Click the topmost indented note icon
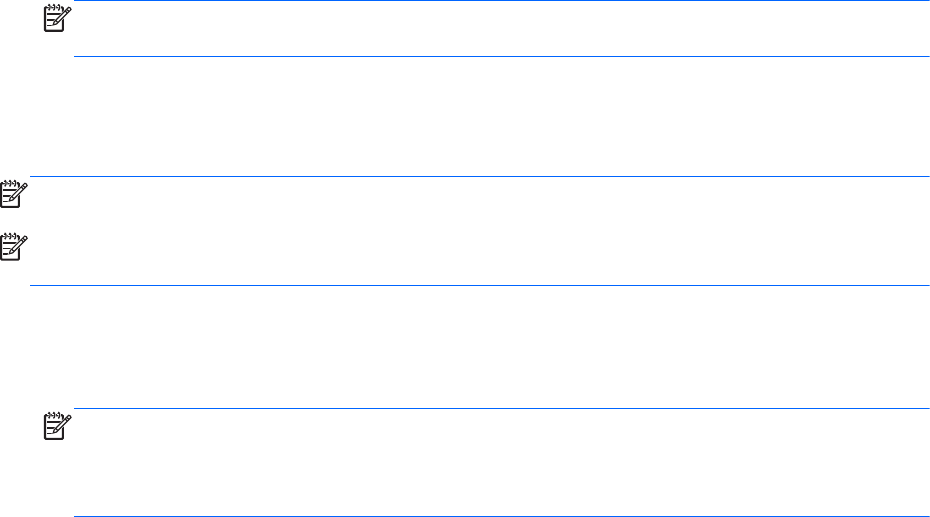This screenshot has height=517, width=930. [x=56, y=17]
